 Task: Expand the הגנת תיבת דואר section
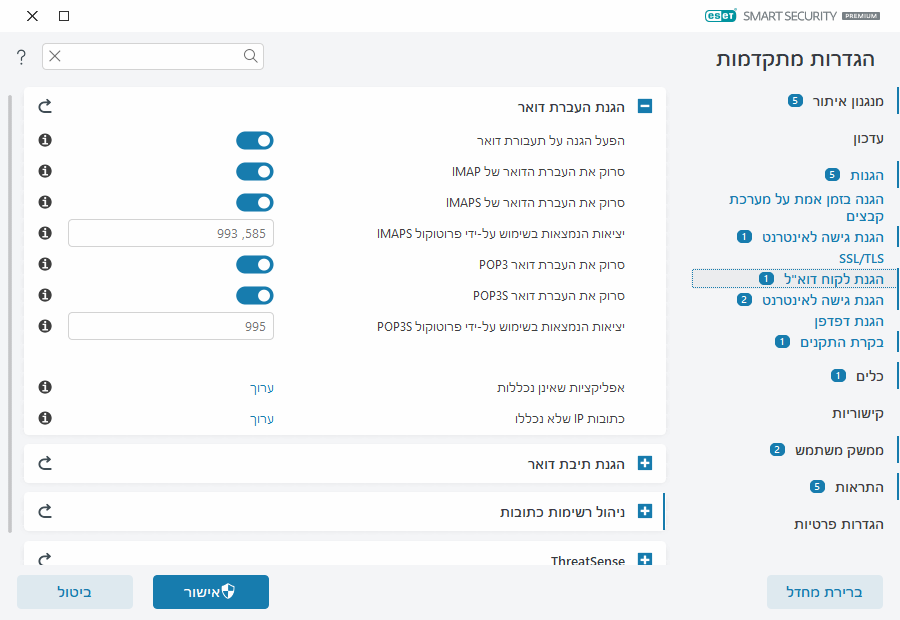tap(644, 463)
